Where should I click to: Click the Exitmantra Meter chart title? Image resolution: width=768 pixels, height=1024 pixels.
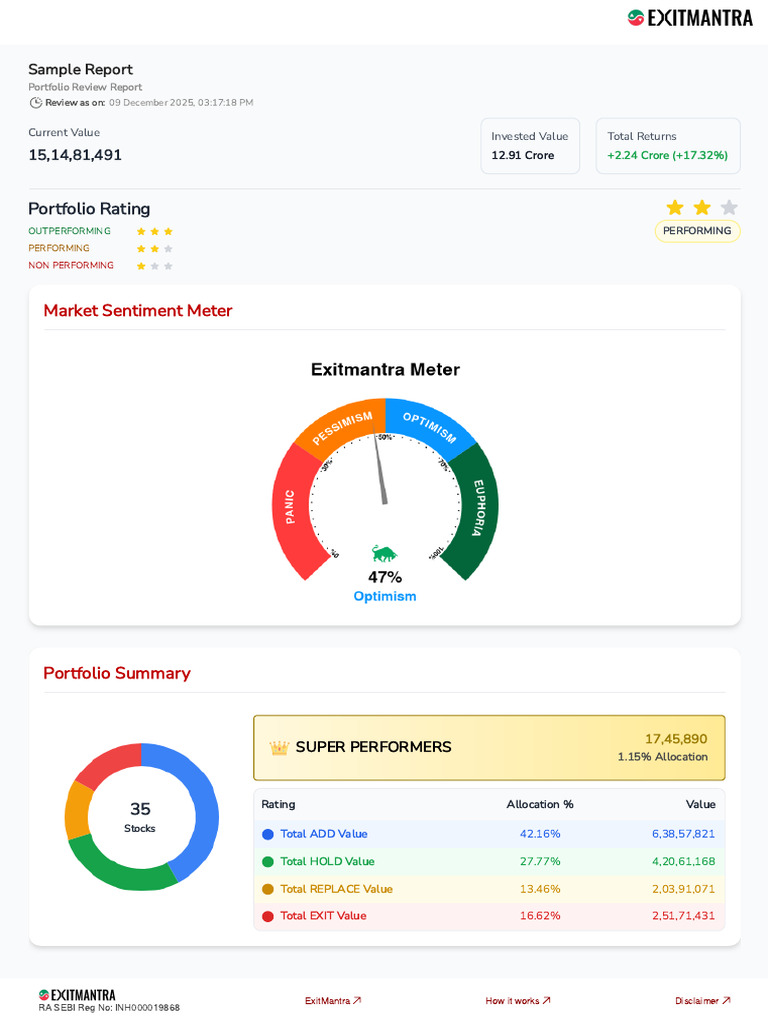click(x=385, y=370)
